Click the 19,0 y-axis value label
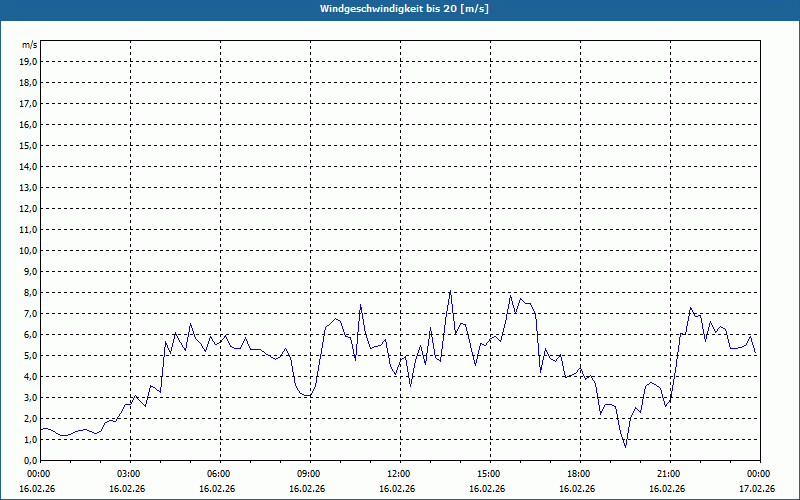The height and width of the screenshot is (500, 800). click(28, 61)
